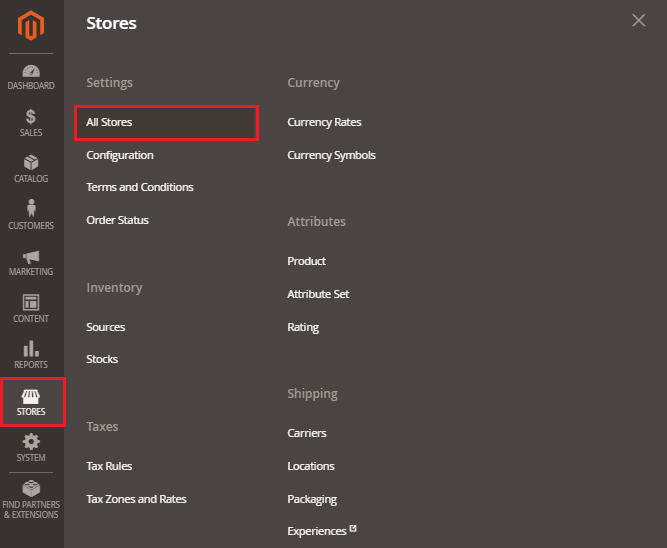Open Attribute Set under Attributes
Viewport: 667px width, 548px height.
(x=318, y=294)
